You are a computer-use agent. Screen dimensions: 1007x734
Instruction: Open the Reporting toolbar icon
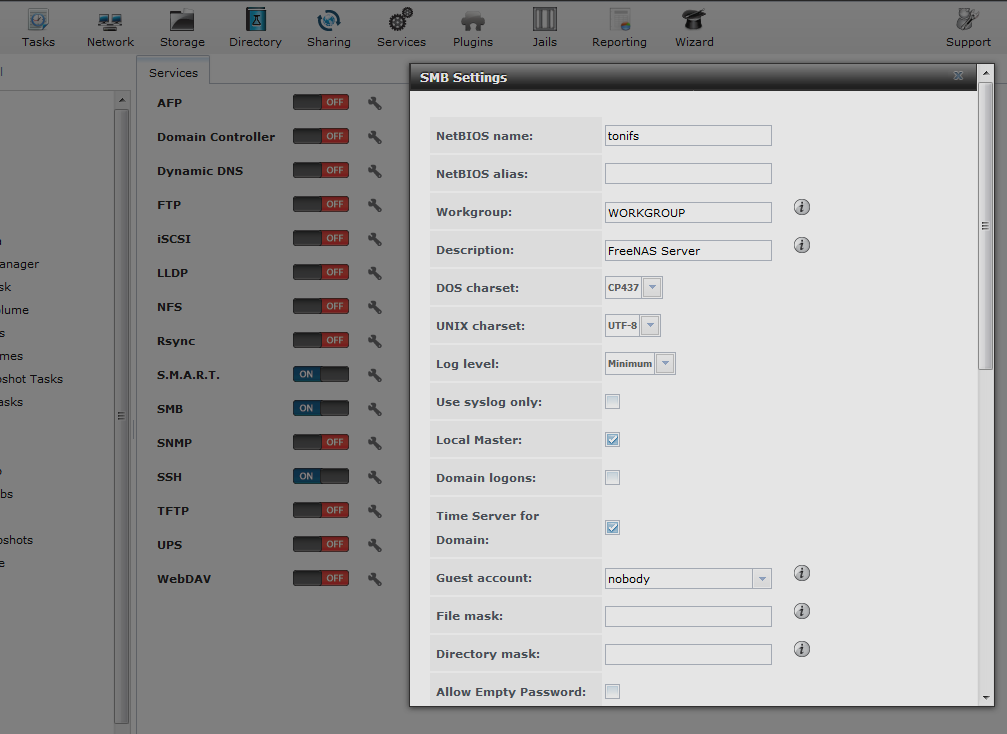click(619, 26)
